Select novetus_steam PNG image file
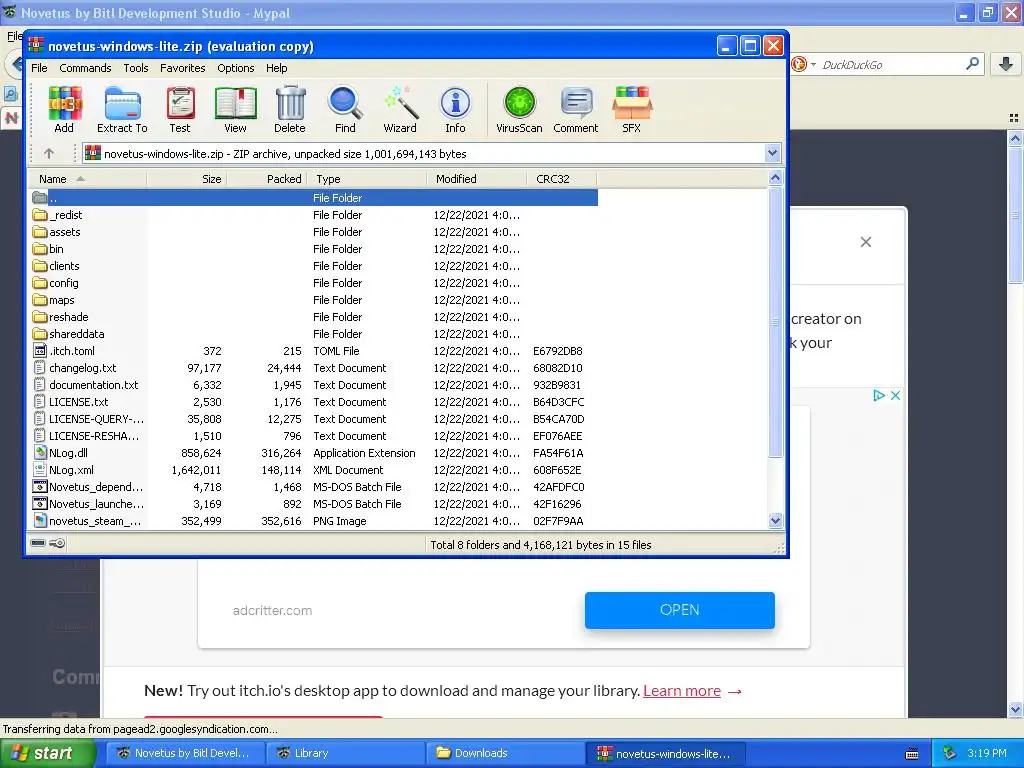 (88, 520)
